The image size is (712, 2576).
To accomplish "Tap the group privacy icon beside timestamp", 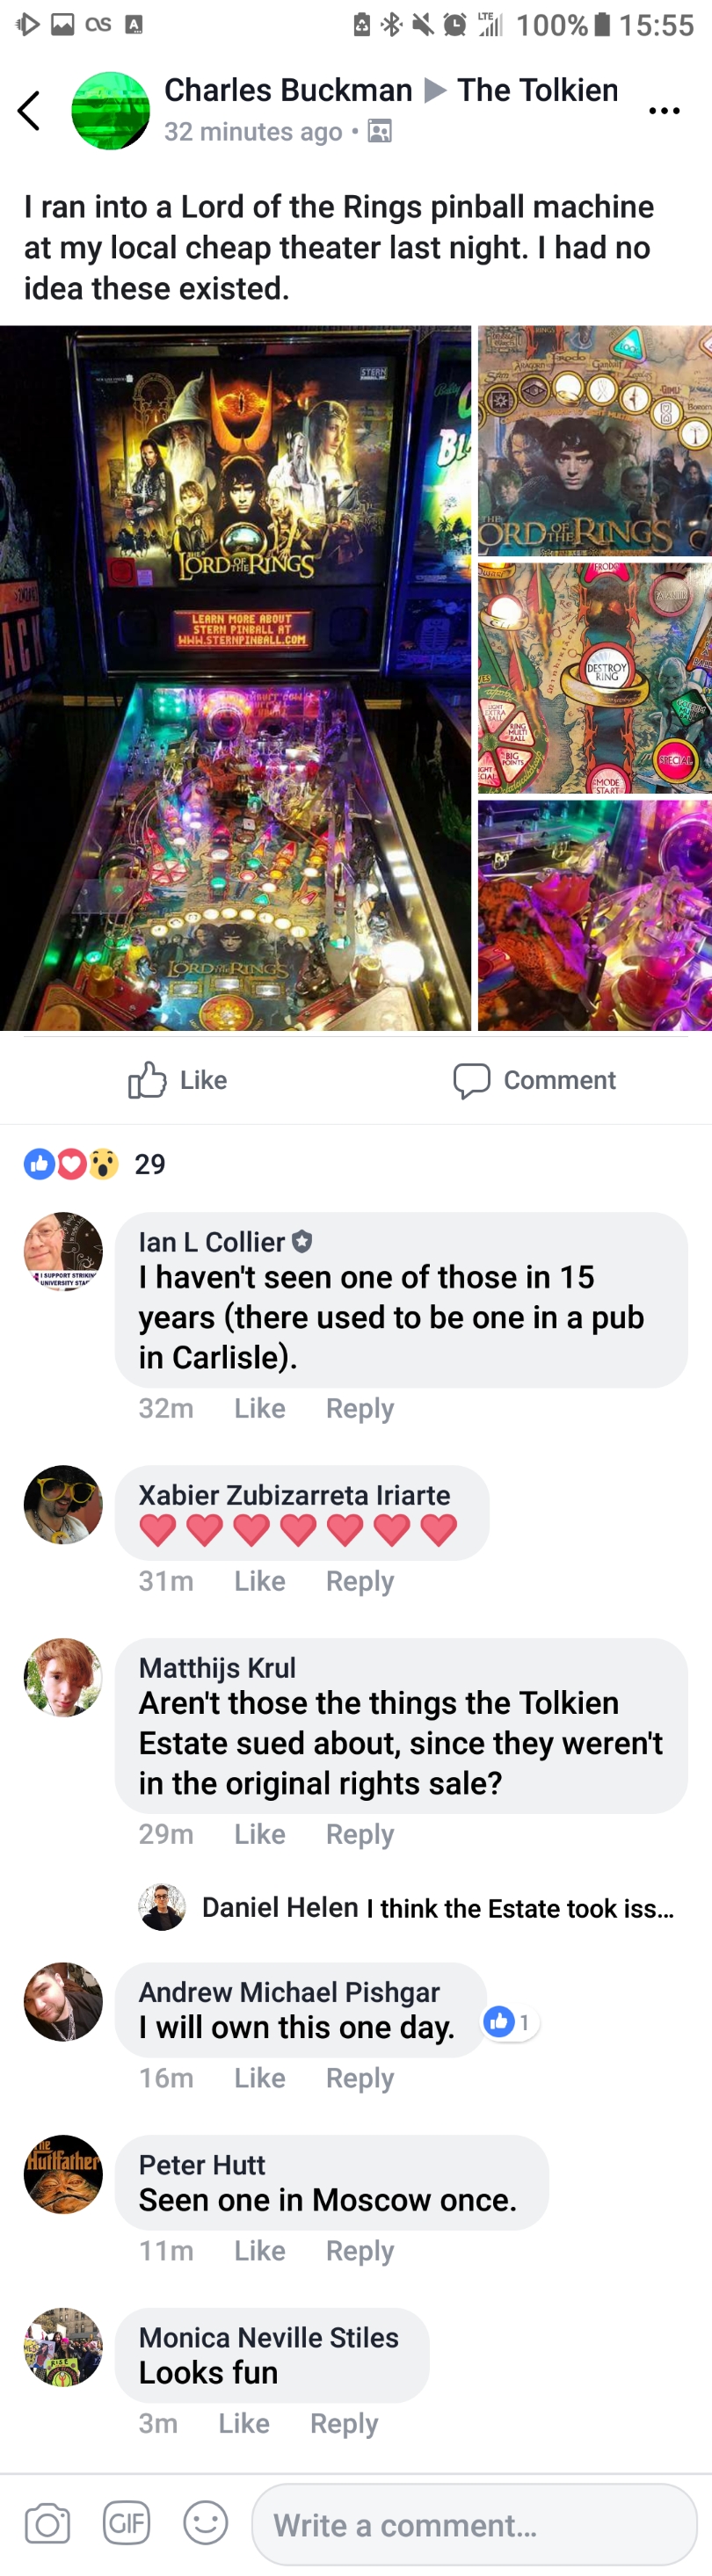I will click(380, 131).
